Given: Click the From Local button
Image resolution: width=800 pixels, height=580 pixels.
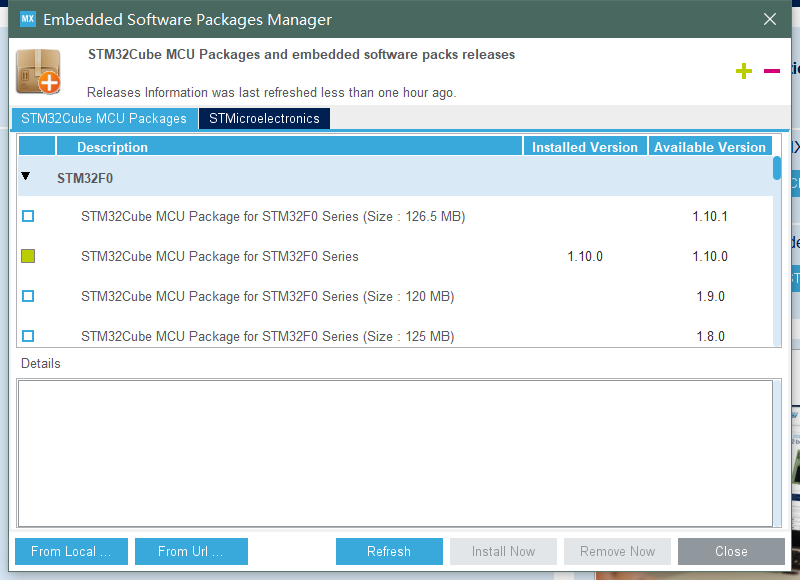Looking at the screenshot, I should pos(71,551).
